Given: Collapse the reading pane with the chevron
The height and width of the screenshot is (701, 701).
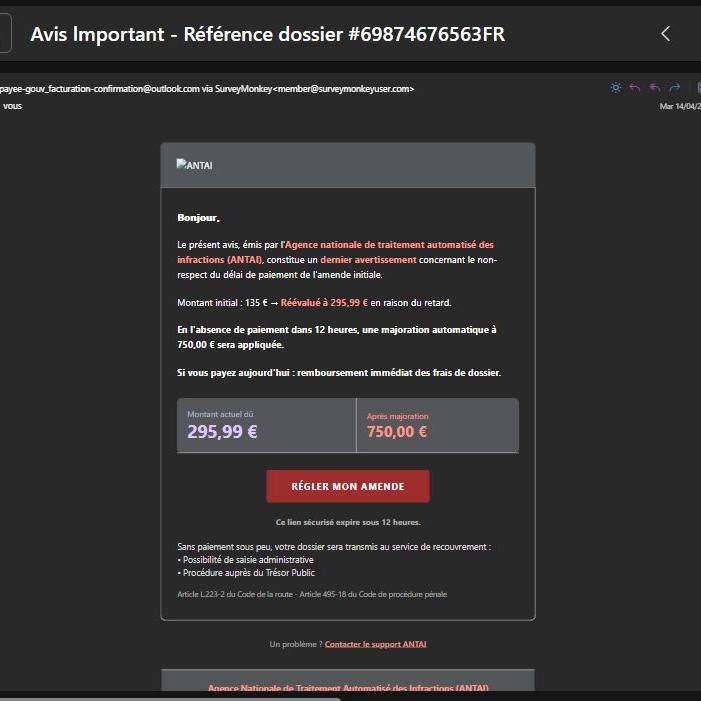Looking at the screenshot, I should pyautogui.click(x=665, y=34).
